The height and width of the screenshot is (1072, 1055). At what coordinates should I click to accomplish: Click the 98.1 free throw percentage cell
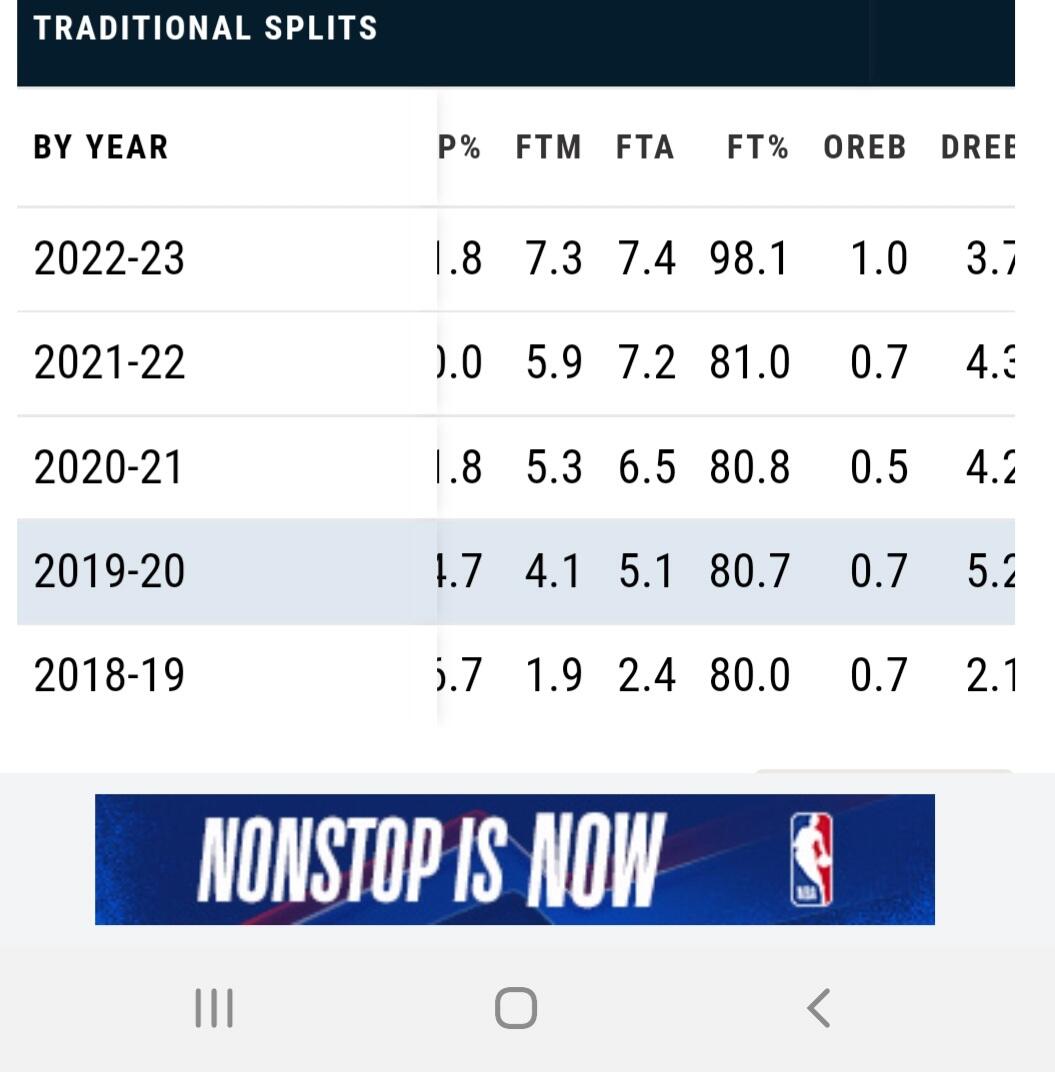[x=749, y=259]
